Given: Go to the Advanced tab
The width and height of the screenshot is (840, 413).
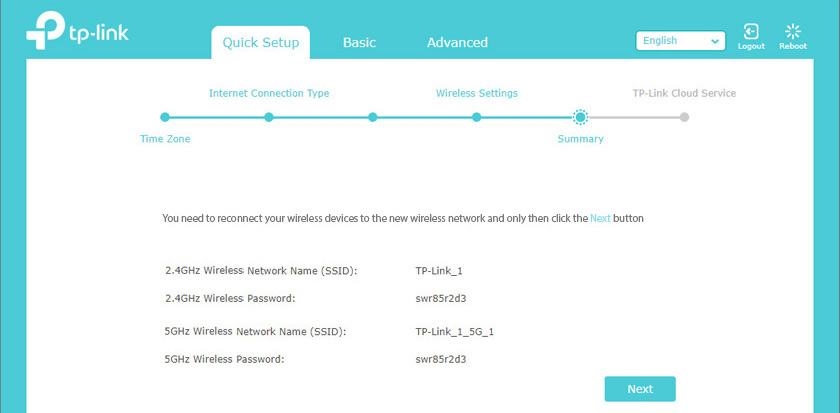Looking at the screenshot, I should coord(457,43).
